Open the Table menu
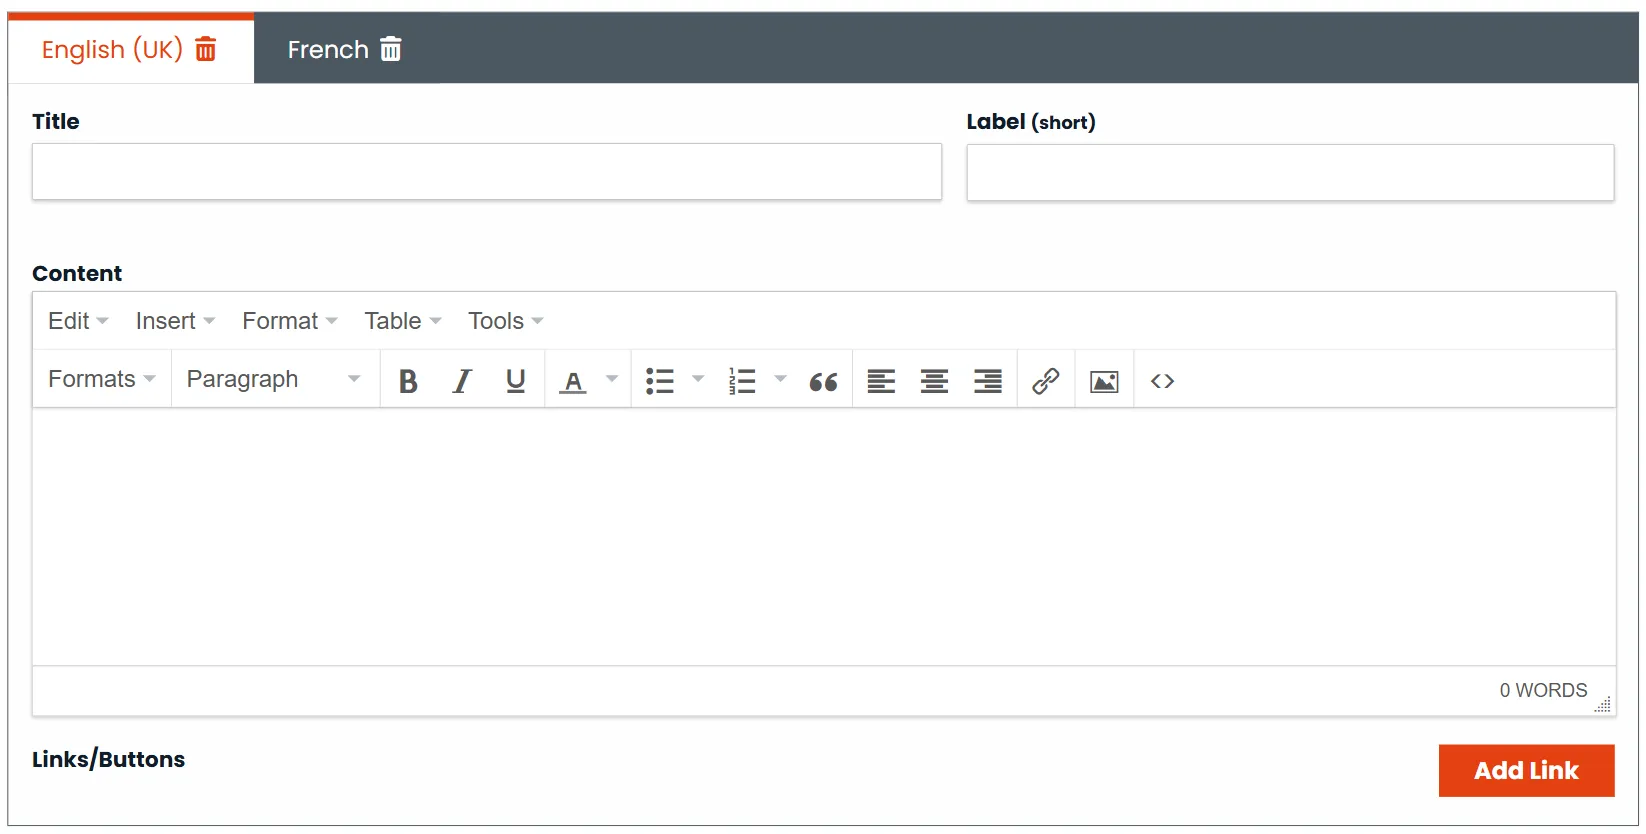The width and height of the screenshot is (1646, 834). 403,321
